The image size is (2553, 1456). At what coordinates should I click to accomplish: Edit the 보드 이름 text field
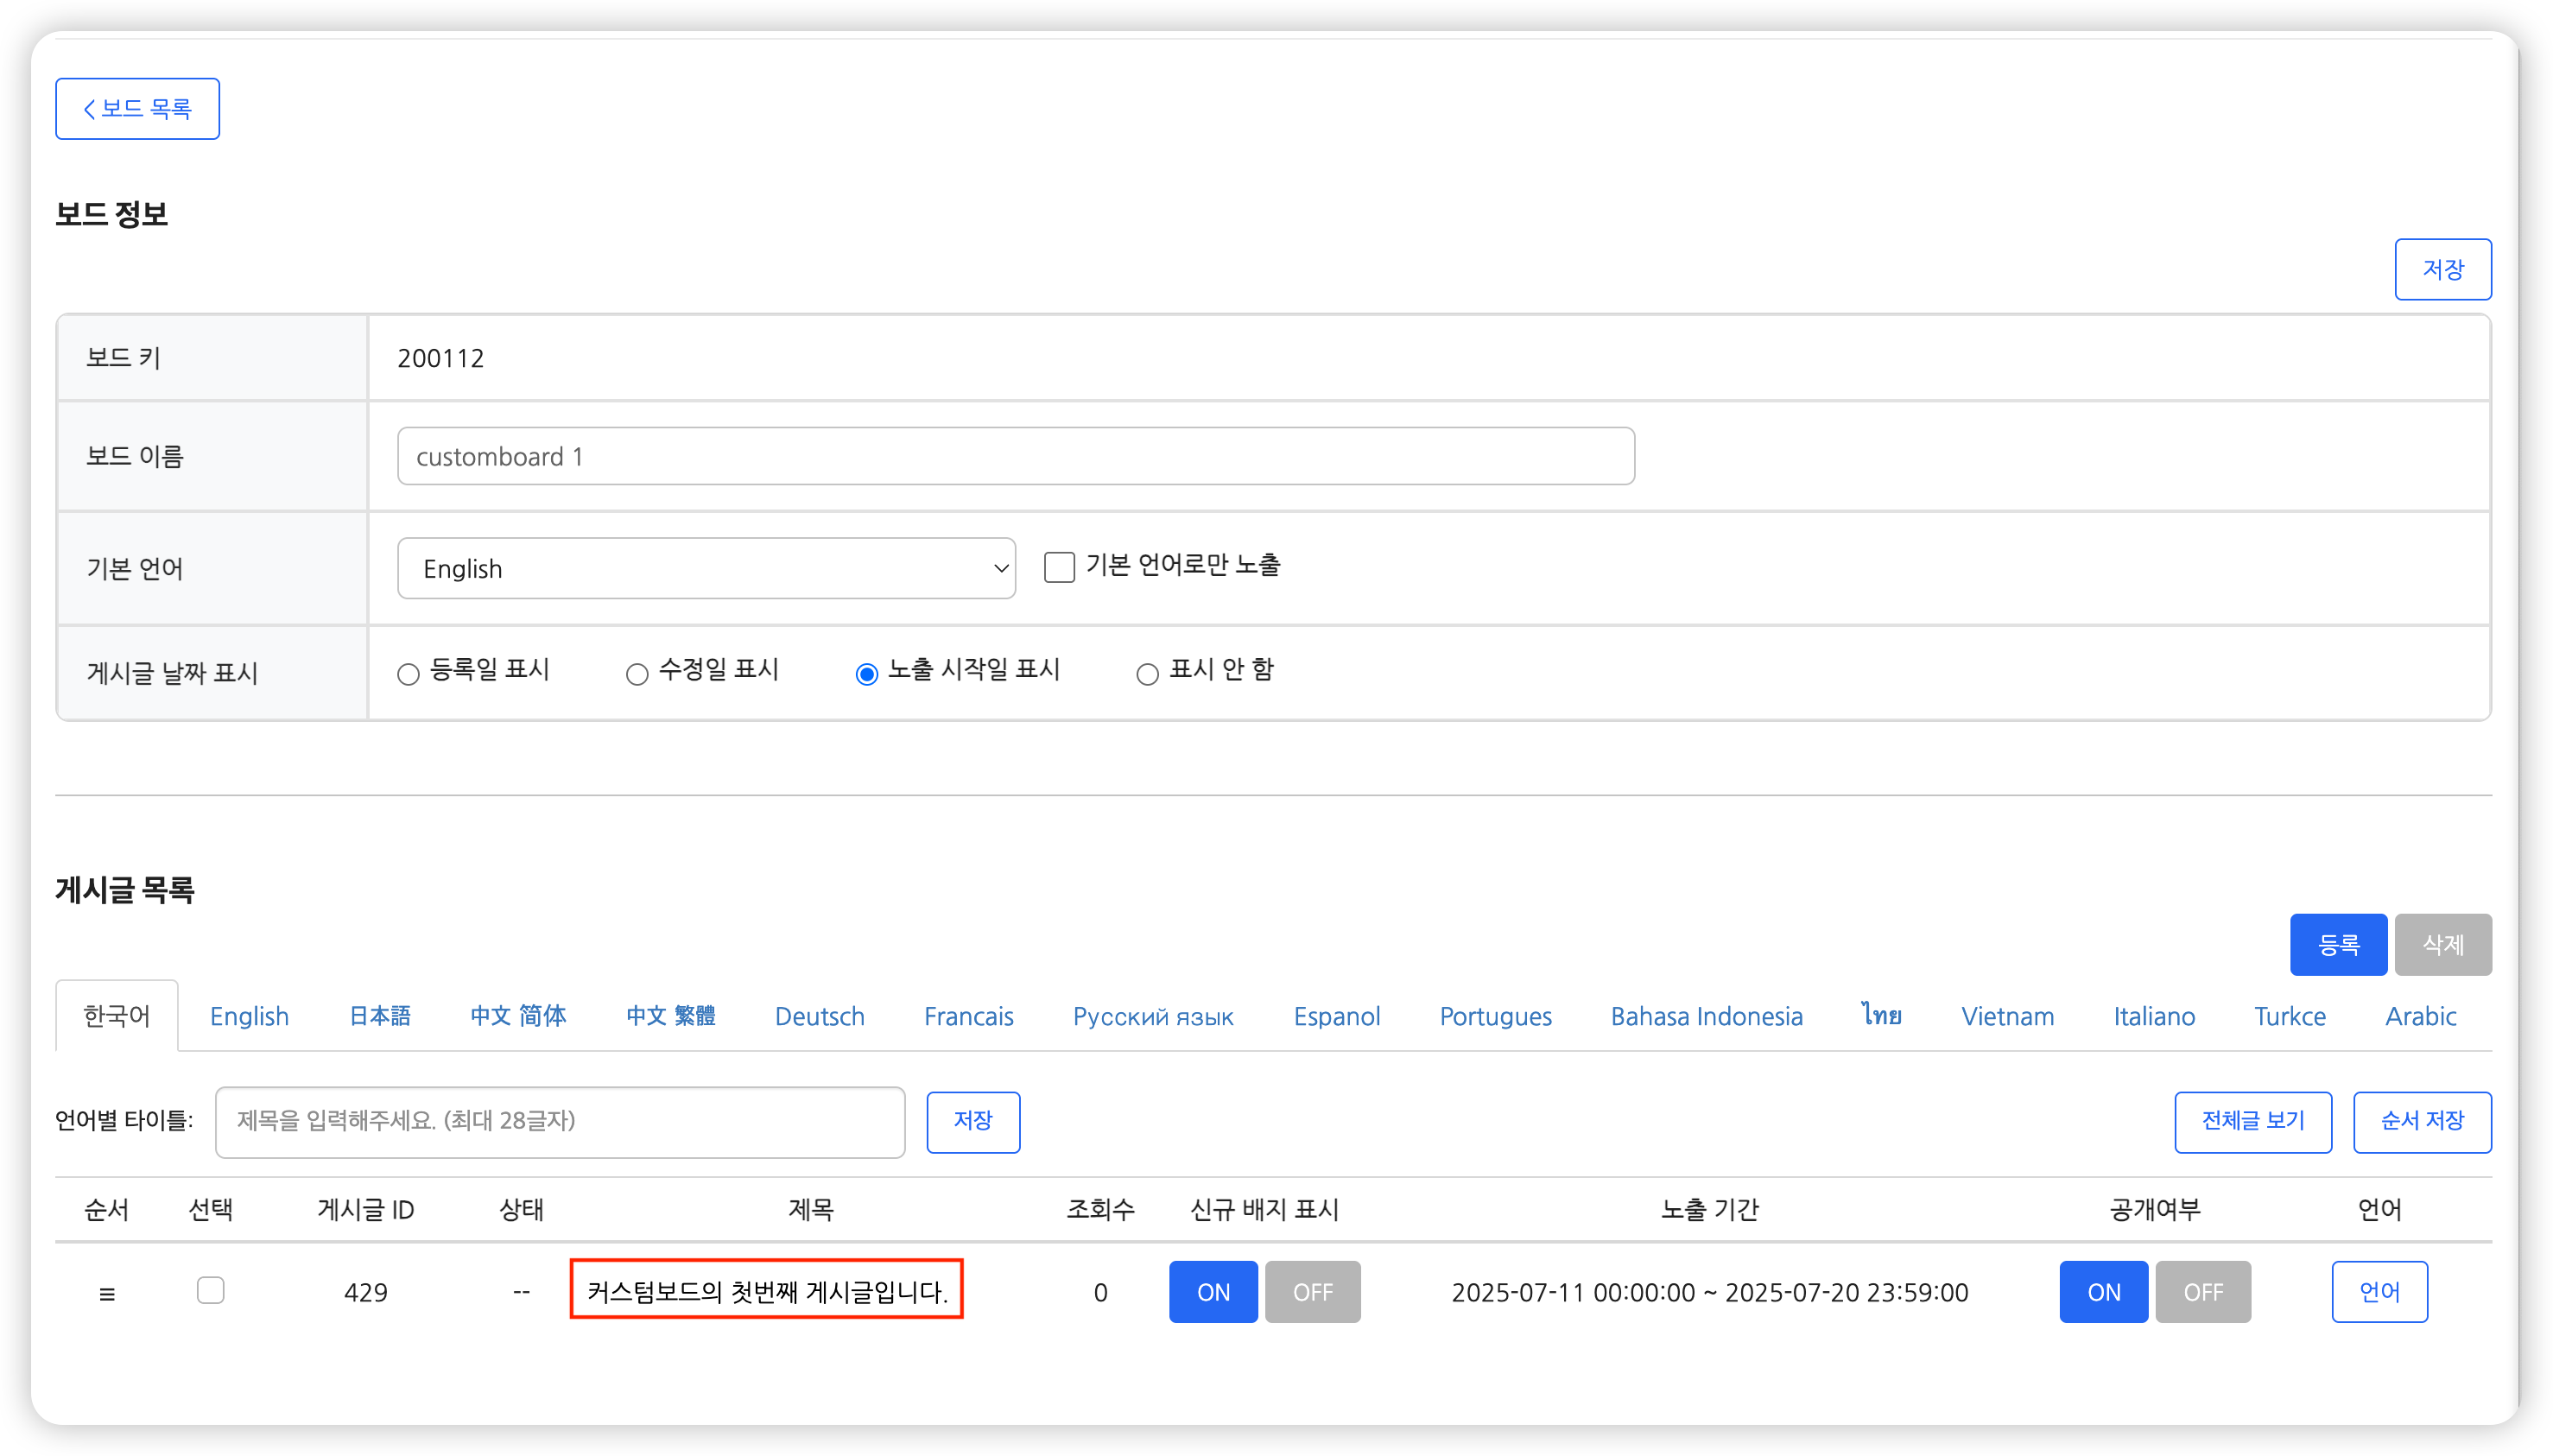[x=1015, y=456]
